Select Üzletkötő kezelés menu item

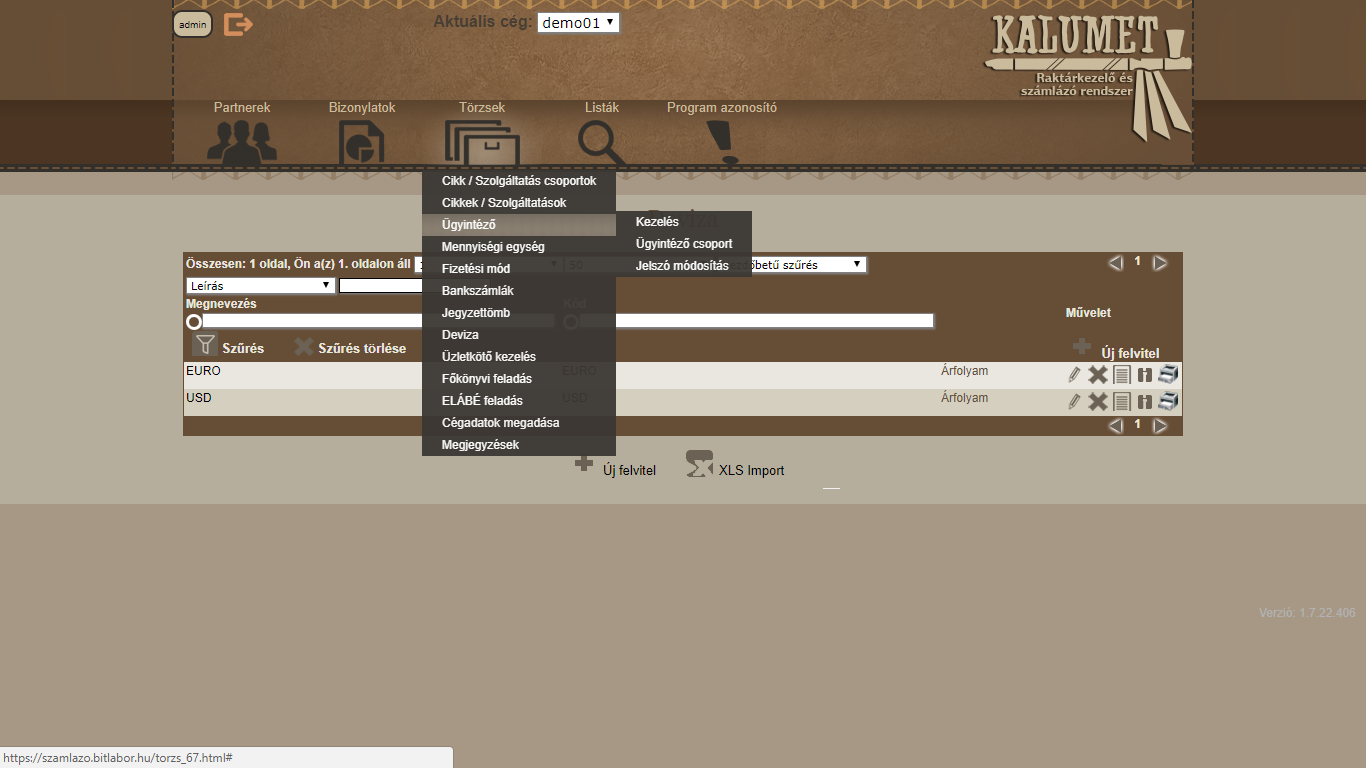point(519,357)
